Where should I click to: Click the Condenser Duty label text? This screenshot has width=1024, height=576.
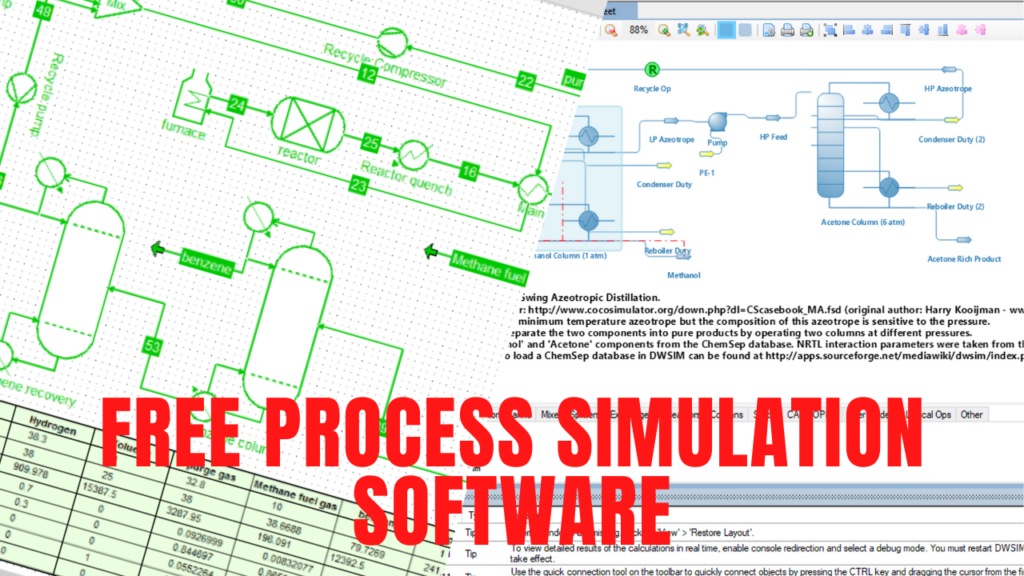[x=664, y=184]
